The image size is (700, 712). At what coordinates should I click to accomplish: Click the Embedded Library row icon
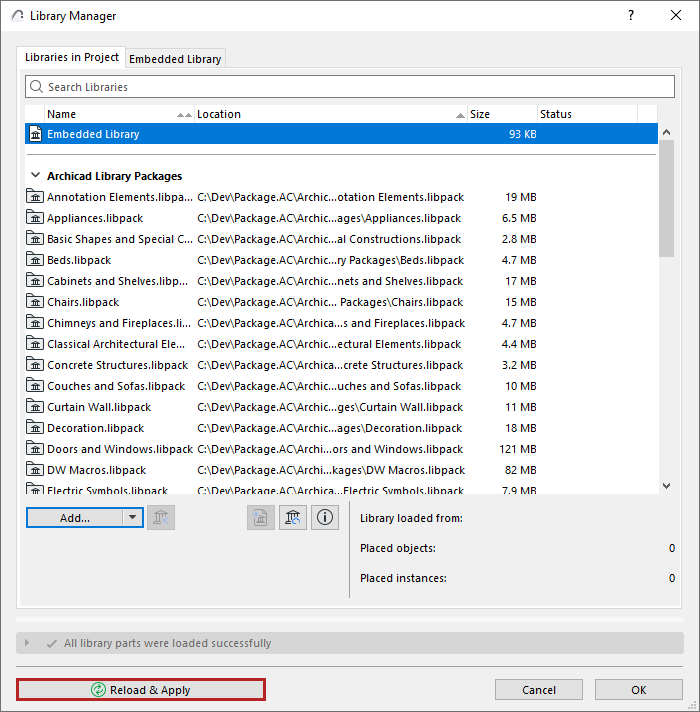coord(35,134)
